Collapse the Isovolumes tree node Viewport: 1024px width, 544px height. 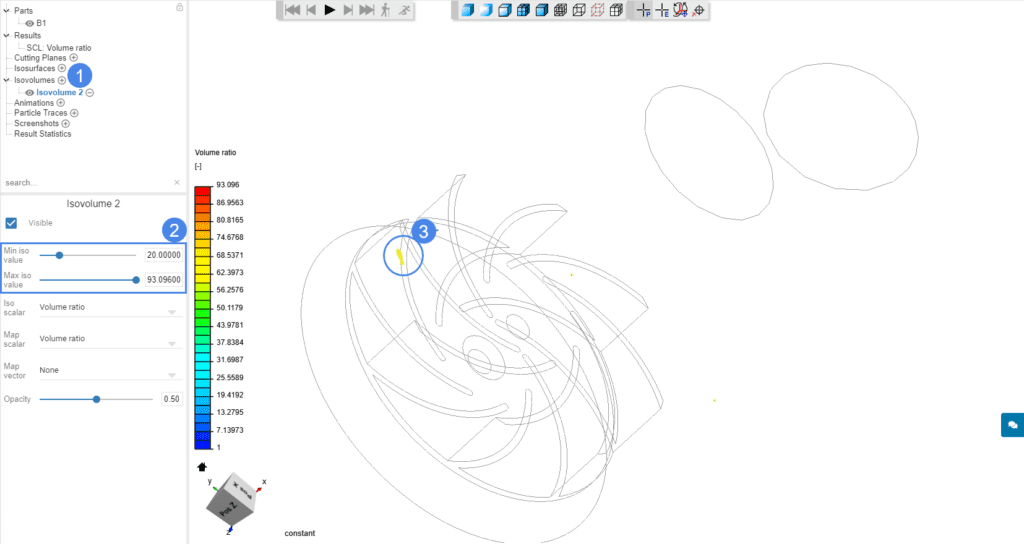coord(7,80)
